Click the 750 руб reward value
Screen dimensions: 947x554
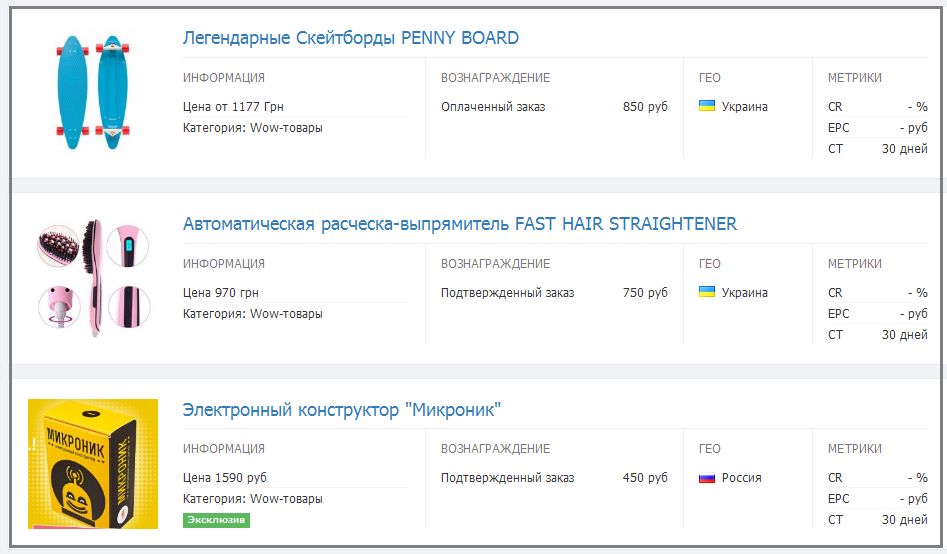pyautogui.click(x=645, y=293)
